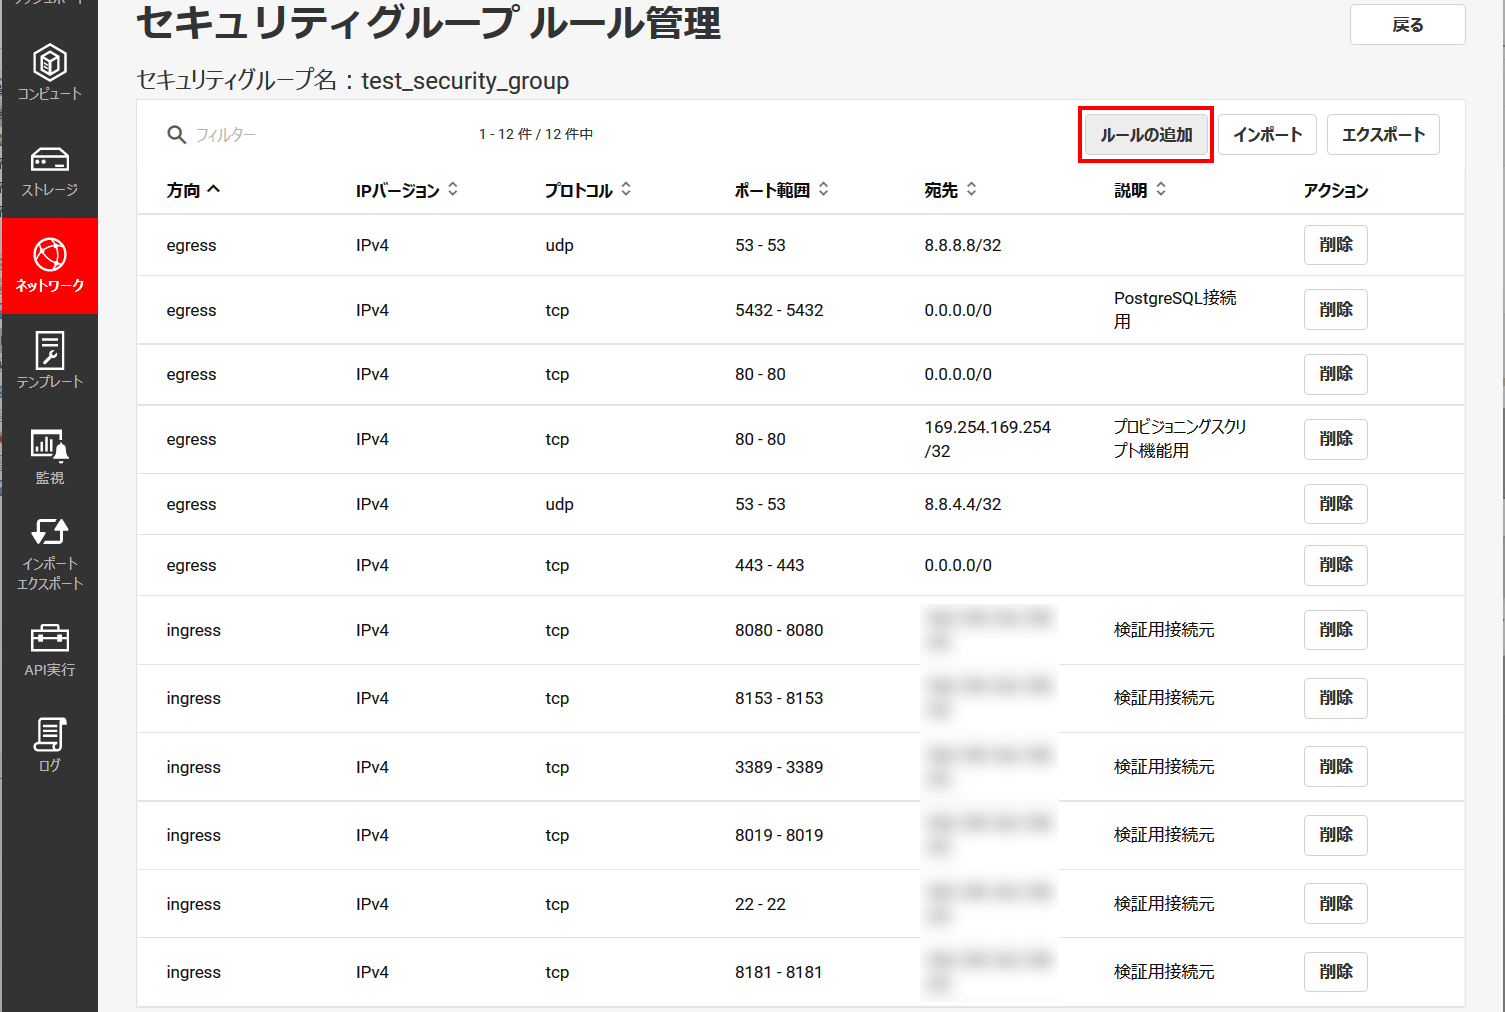Image resolution: width=1505 pixels, height=1012 pixels.
Task: Click the セキュリティグループ名 test_security_group text
Action: [353, 81]
